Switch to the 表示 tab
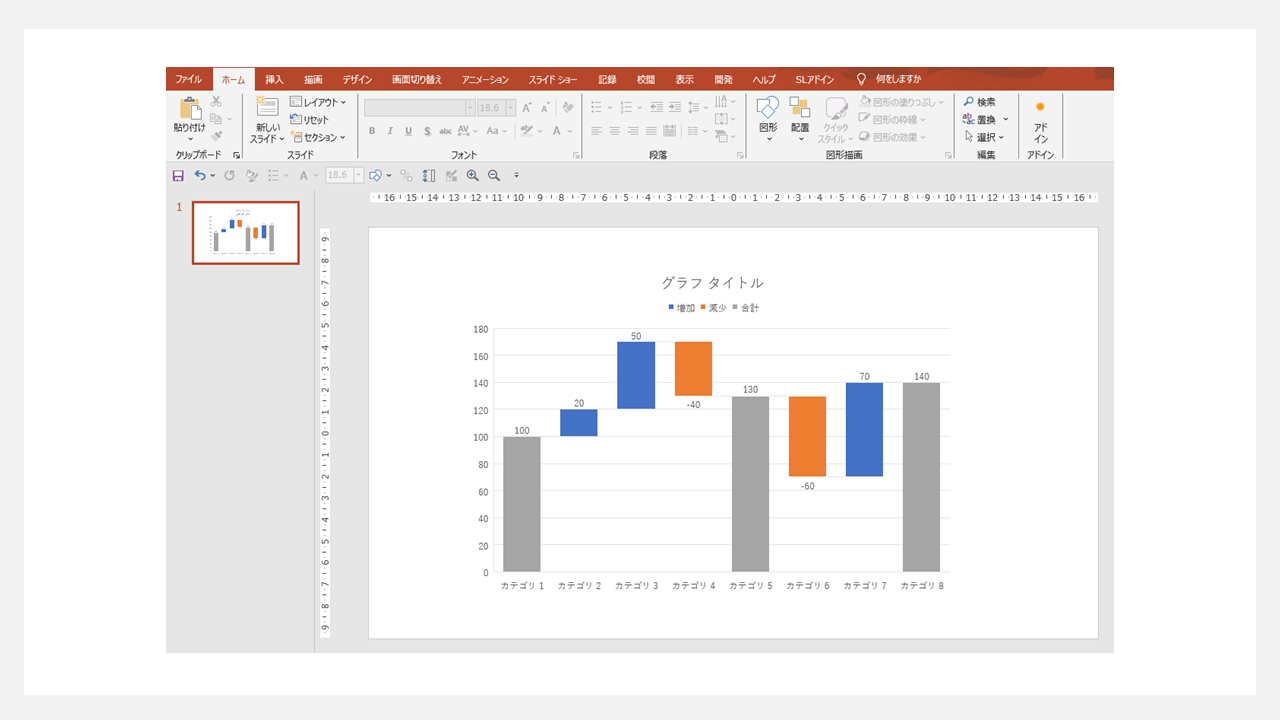Screen dimensions: 1280x720 pyautogui.click(x=684, y=79)
